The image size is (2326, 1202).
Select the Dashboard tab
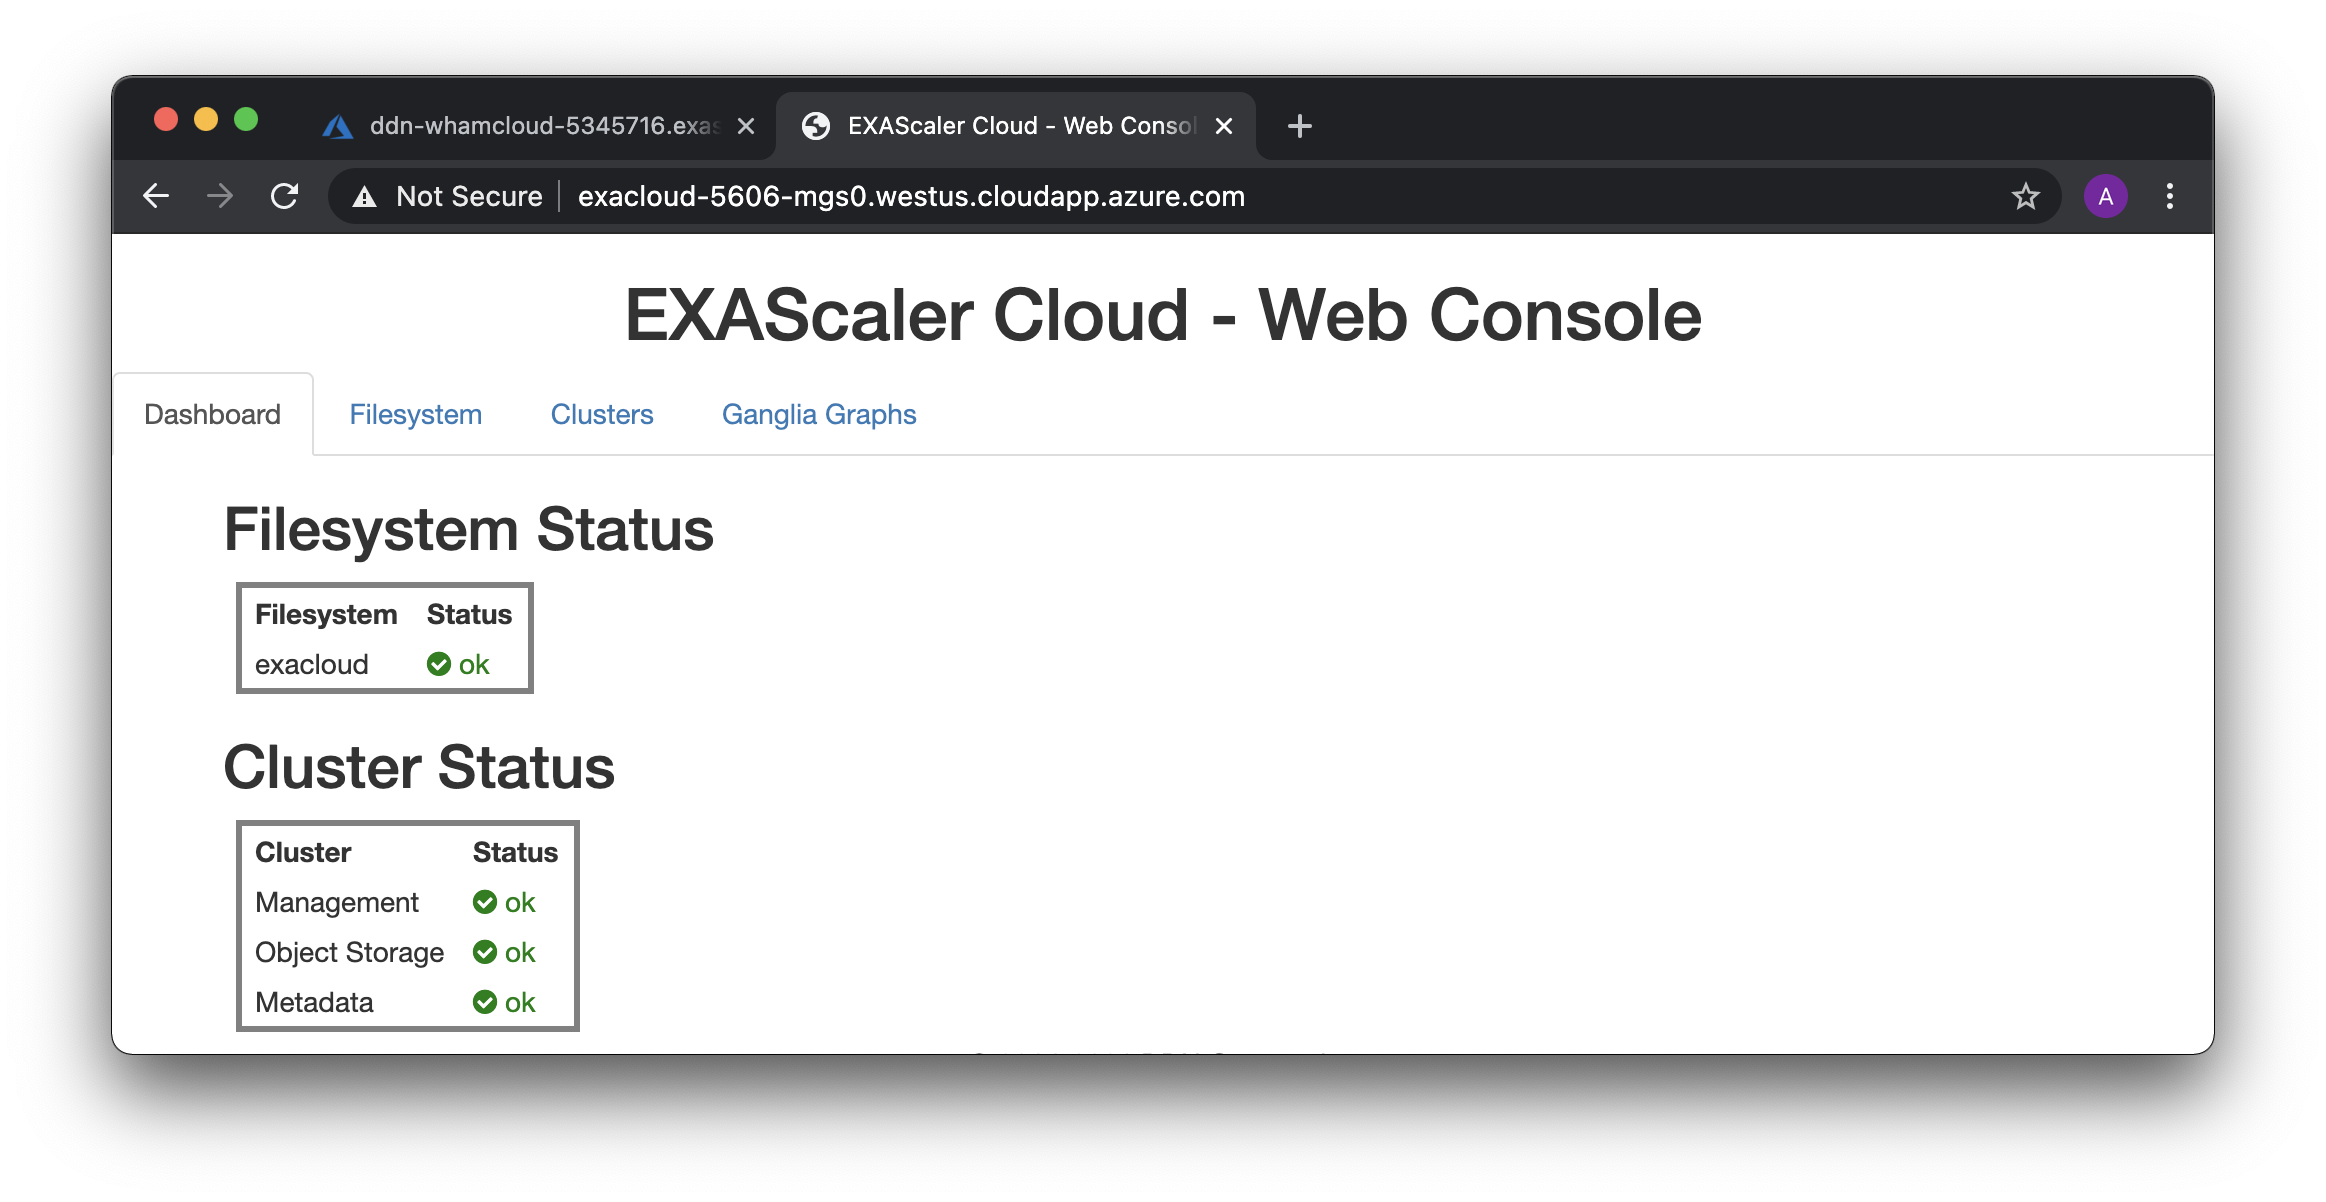212,414
